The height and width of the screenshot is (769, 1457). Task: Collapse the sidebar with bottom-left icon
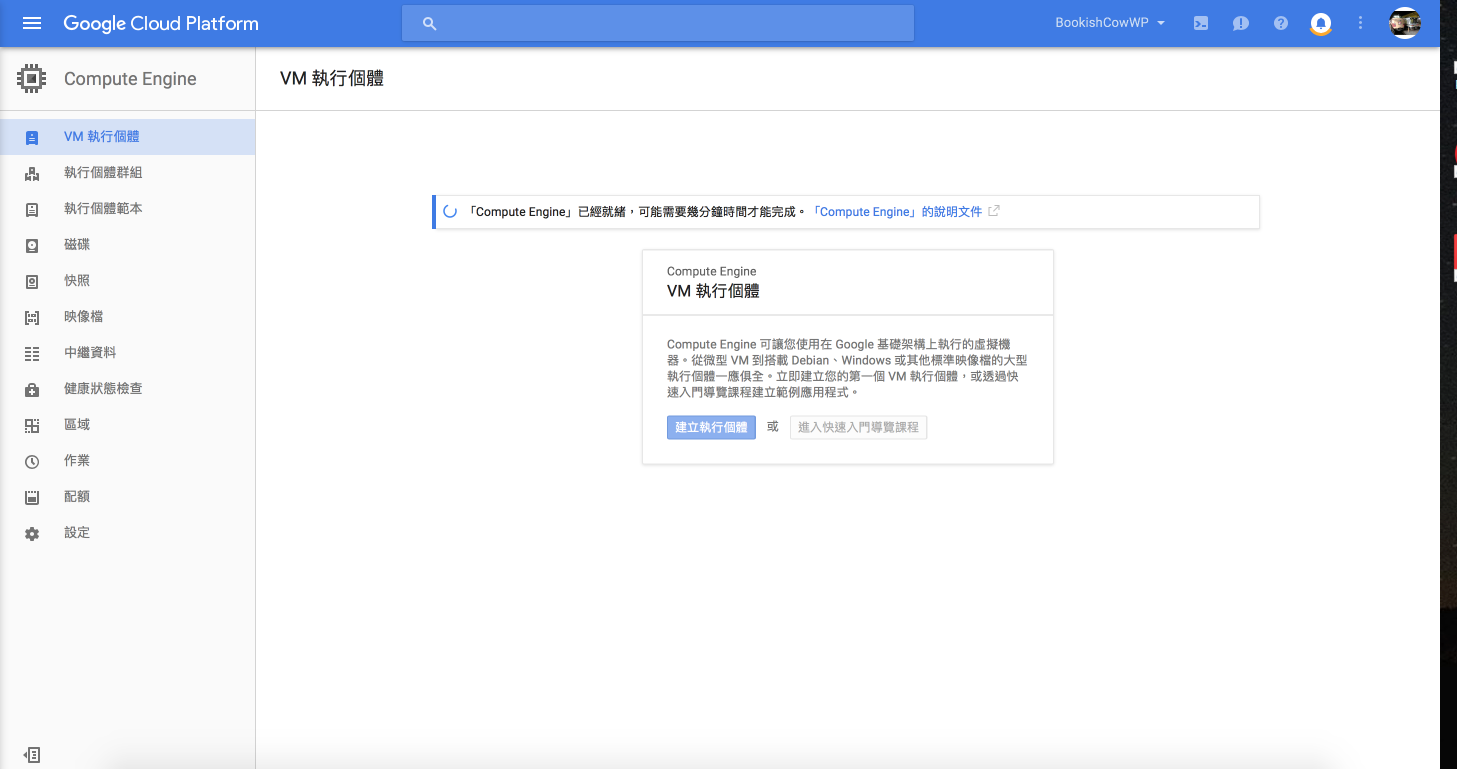coord(32,754)
